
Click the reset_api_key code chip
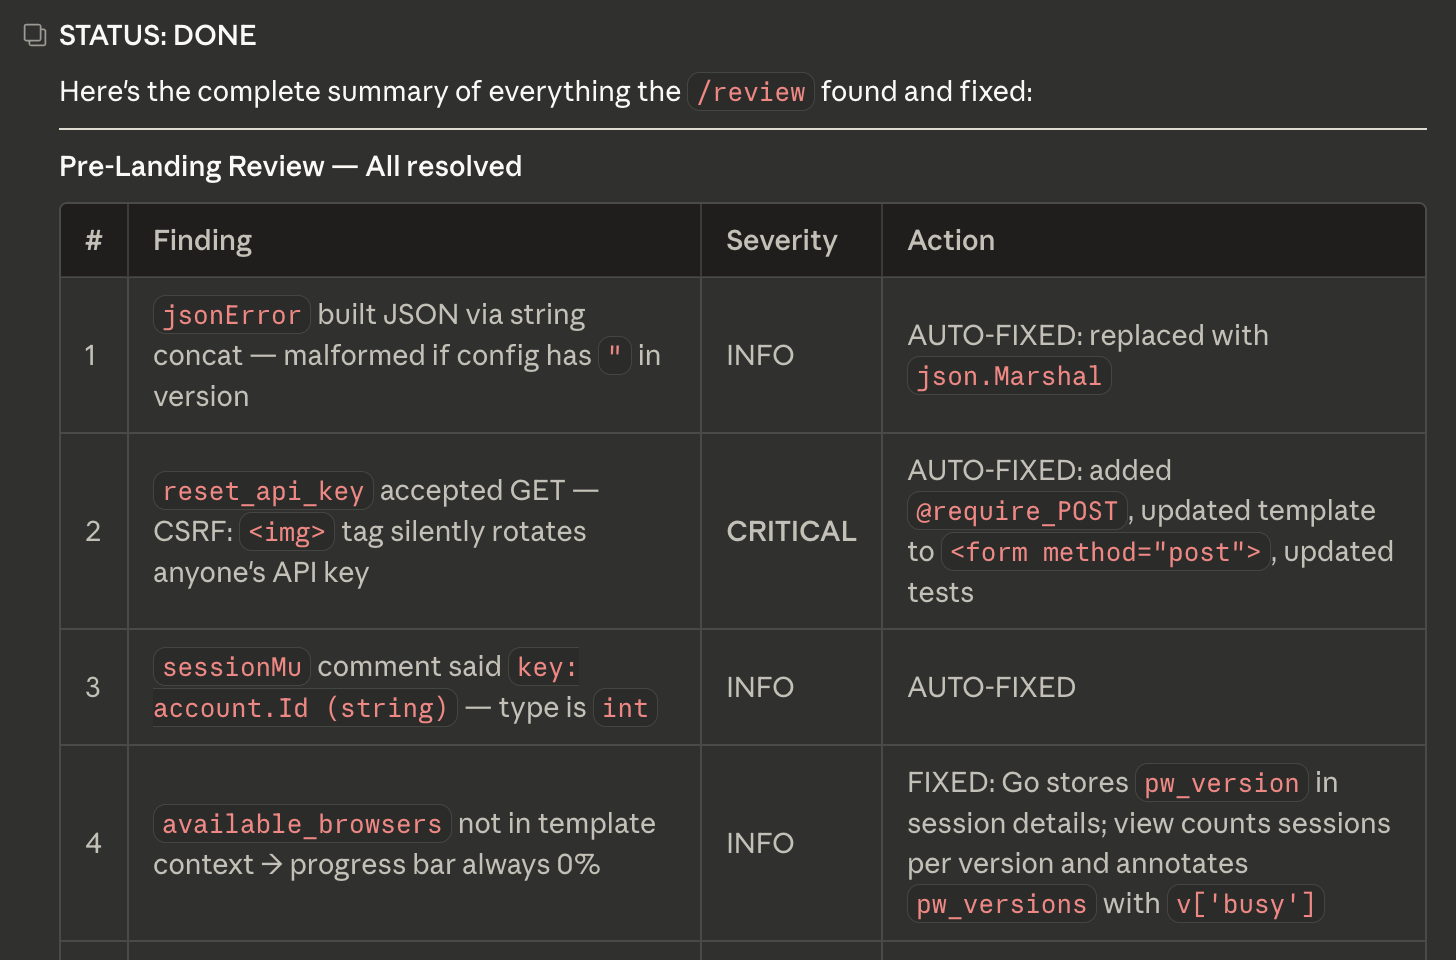tap(263, 491)
